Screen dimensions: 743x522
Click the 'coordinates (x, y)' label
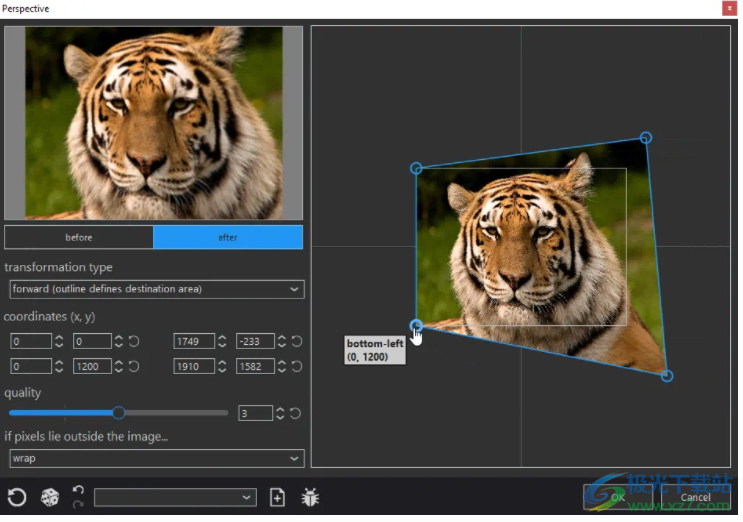pos(50,316)
